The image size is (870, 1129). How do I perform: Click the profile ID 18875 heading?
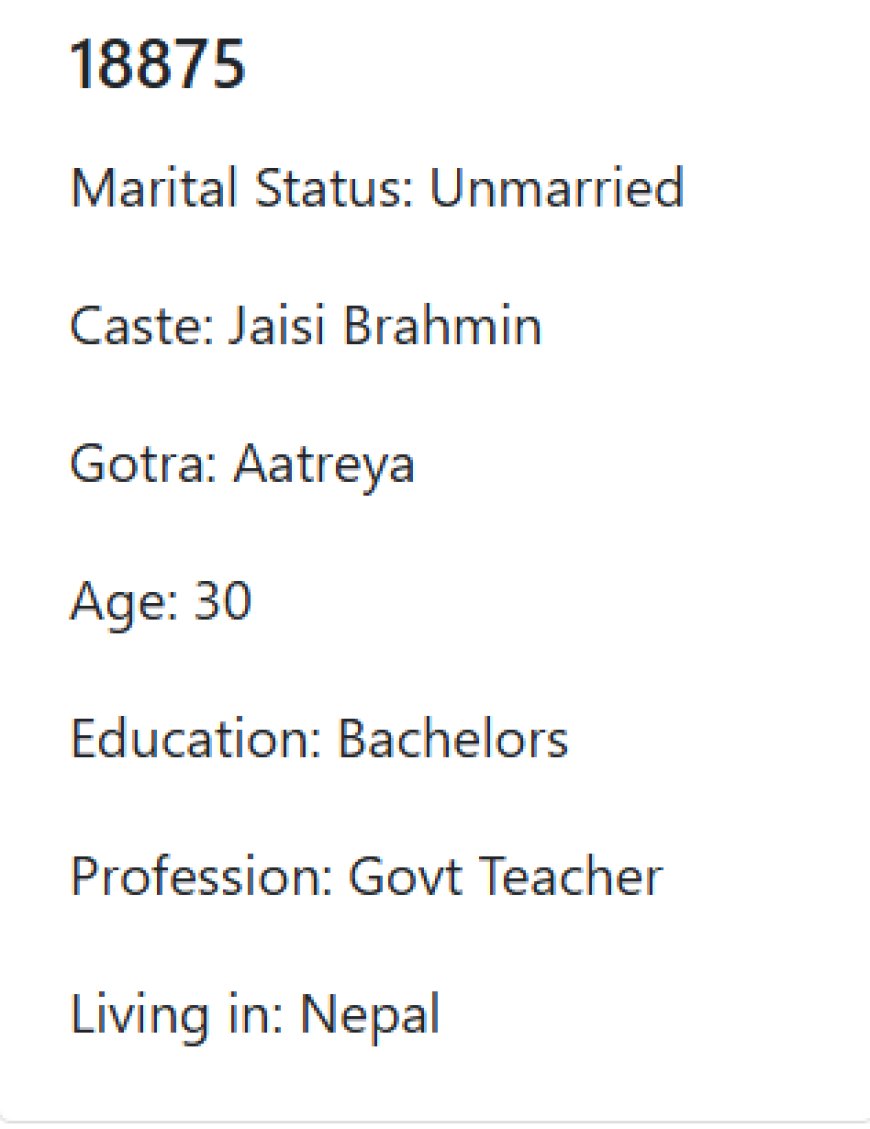click(158, 65)
